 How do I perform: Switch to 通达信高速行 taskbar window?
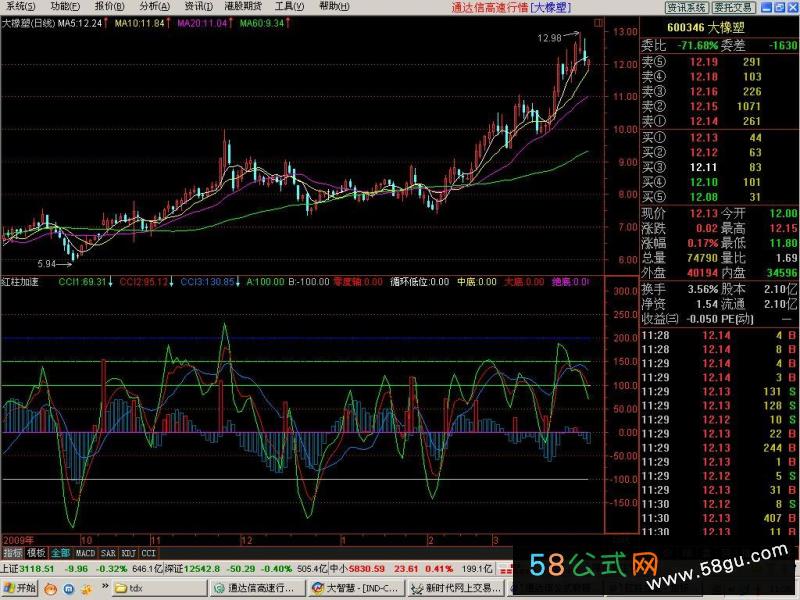[258, 588]
